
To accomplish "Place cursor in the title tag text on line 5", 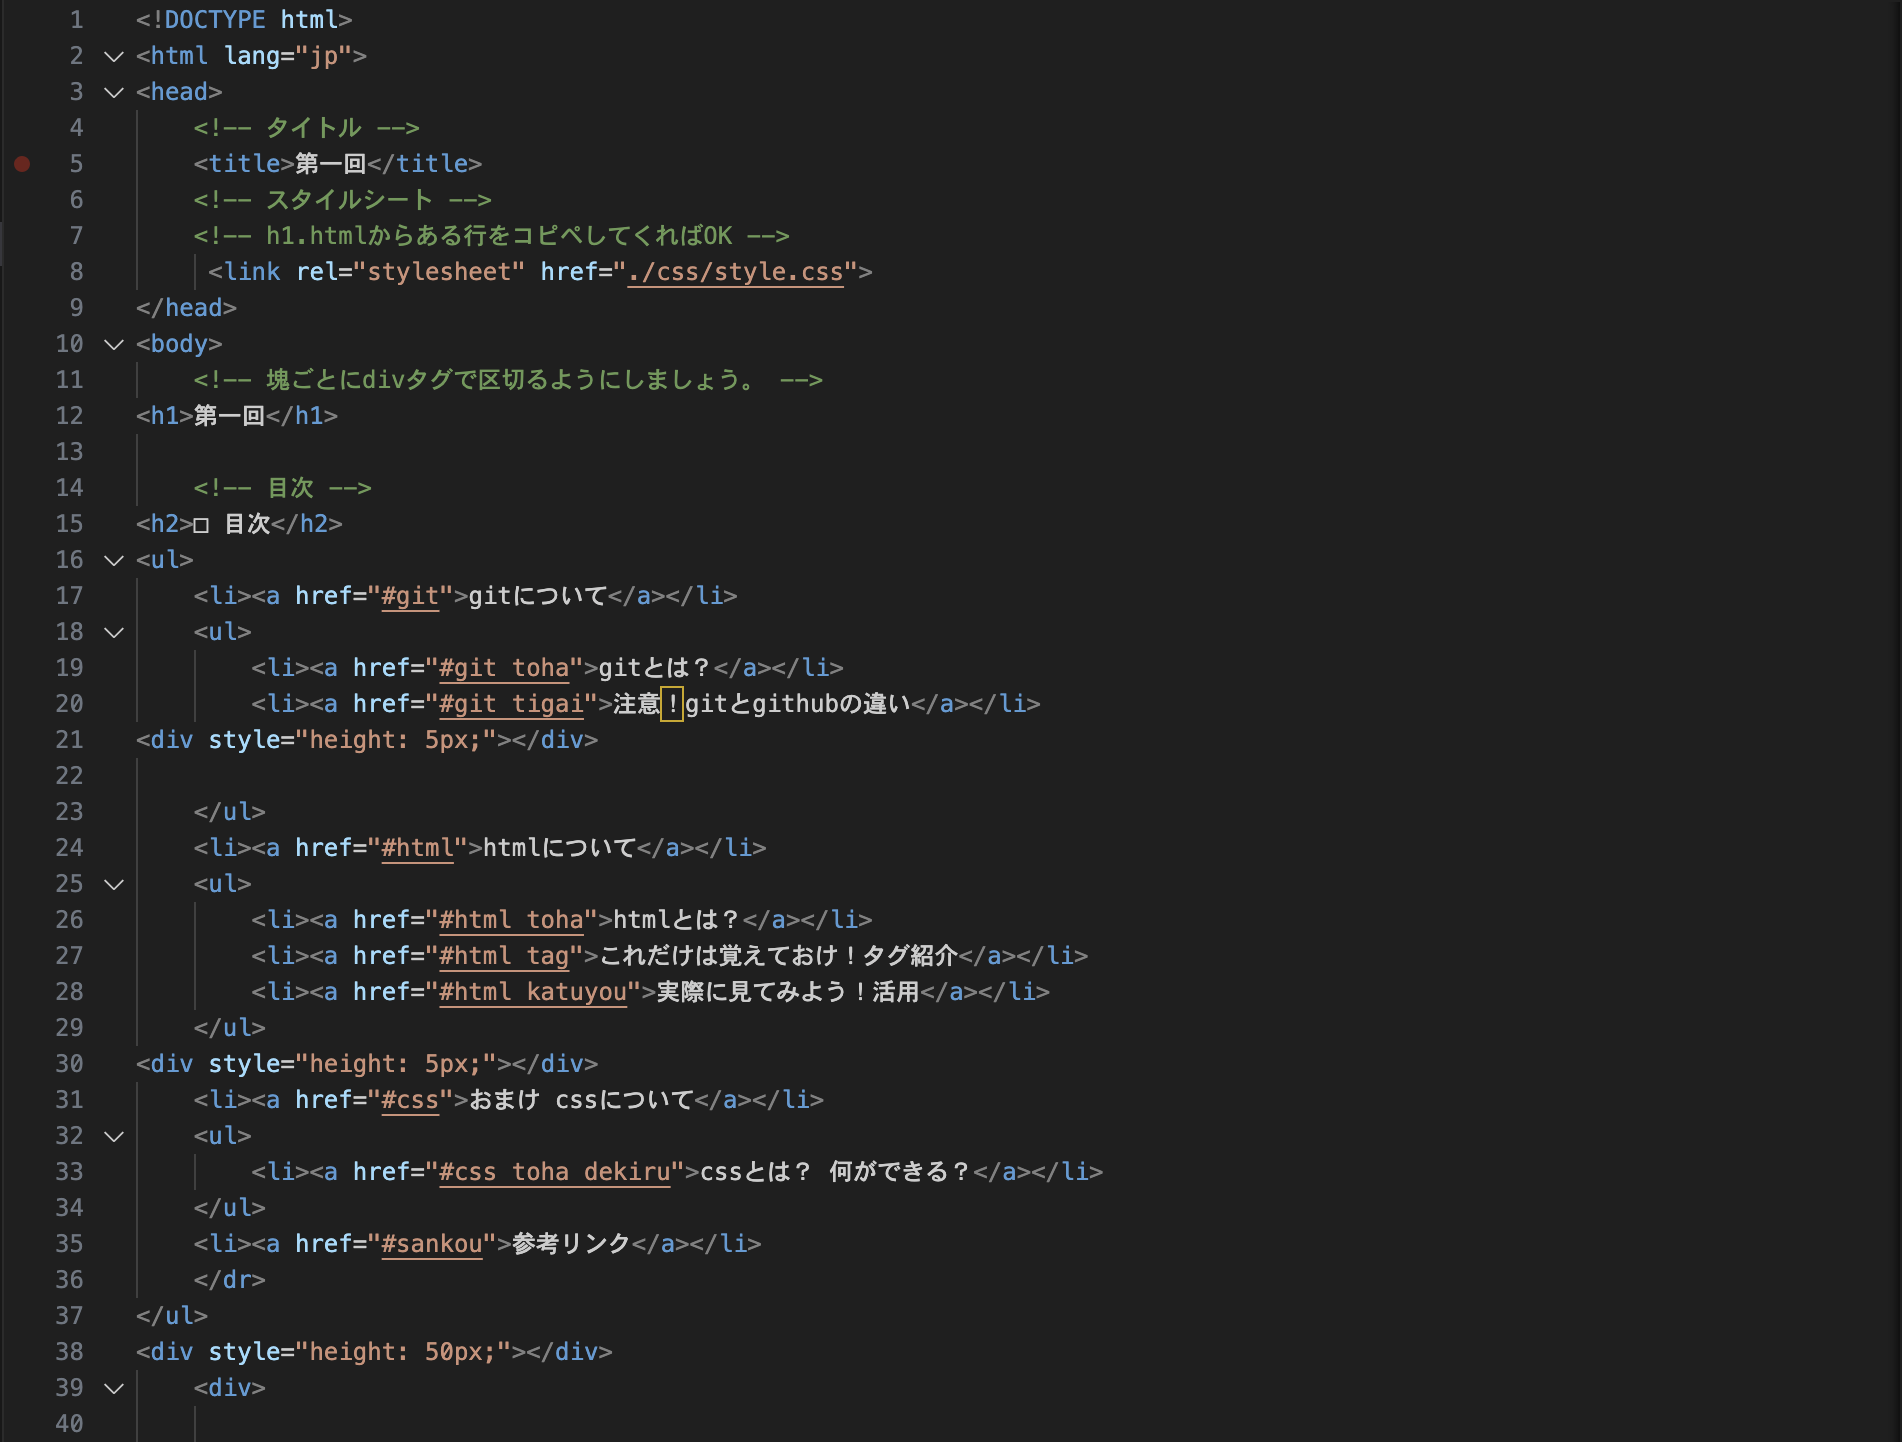I will click(x=330, y=164).
